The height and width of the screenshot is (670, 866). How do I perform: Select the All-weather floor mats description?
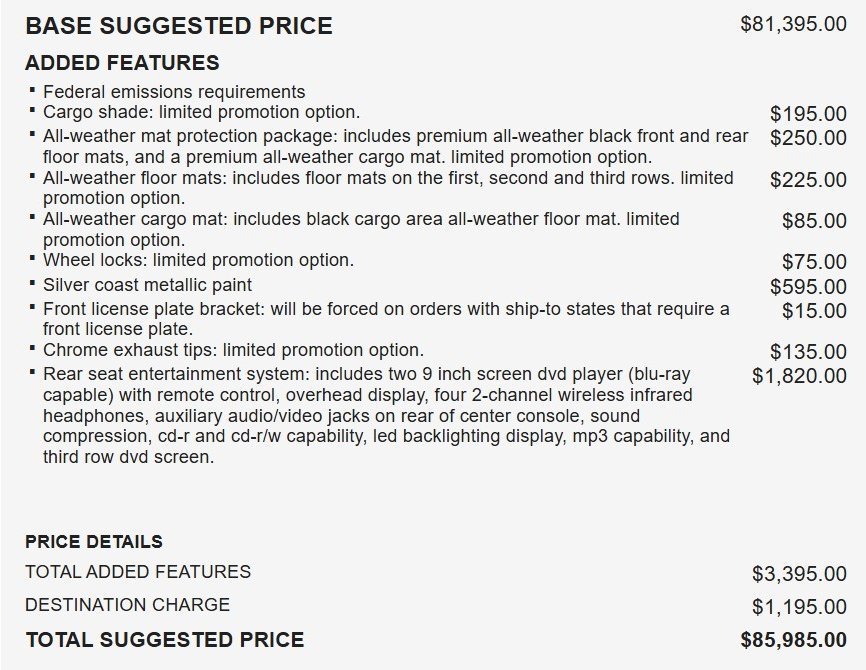click(388, 188)
